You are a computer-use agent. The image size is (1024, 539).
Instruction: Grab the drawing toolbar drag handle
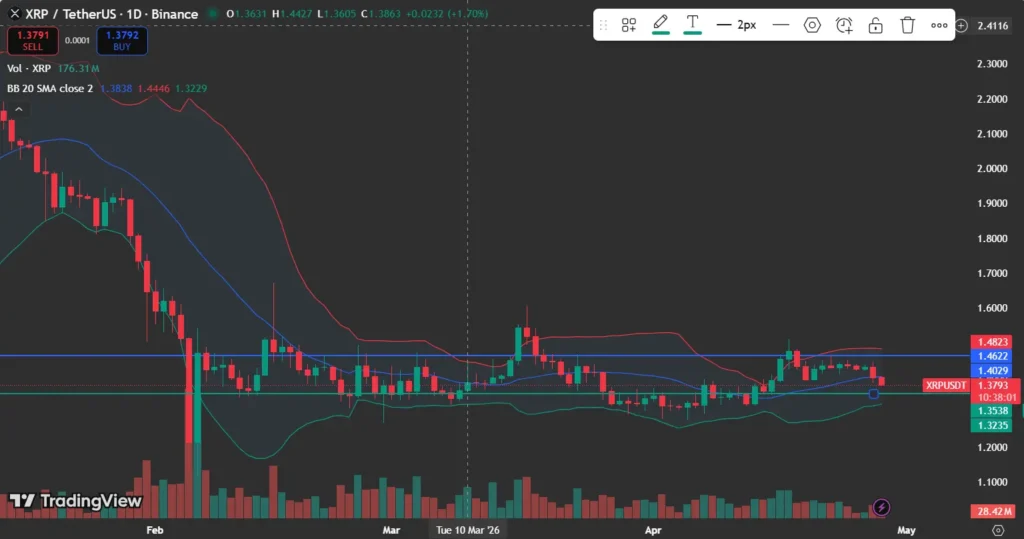pyautogui.click(x=603, y=25)
